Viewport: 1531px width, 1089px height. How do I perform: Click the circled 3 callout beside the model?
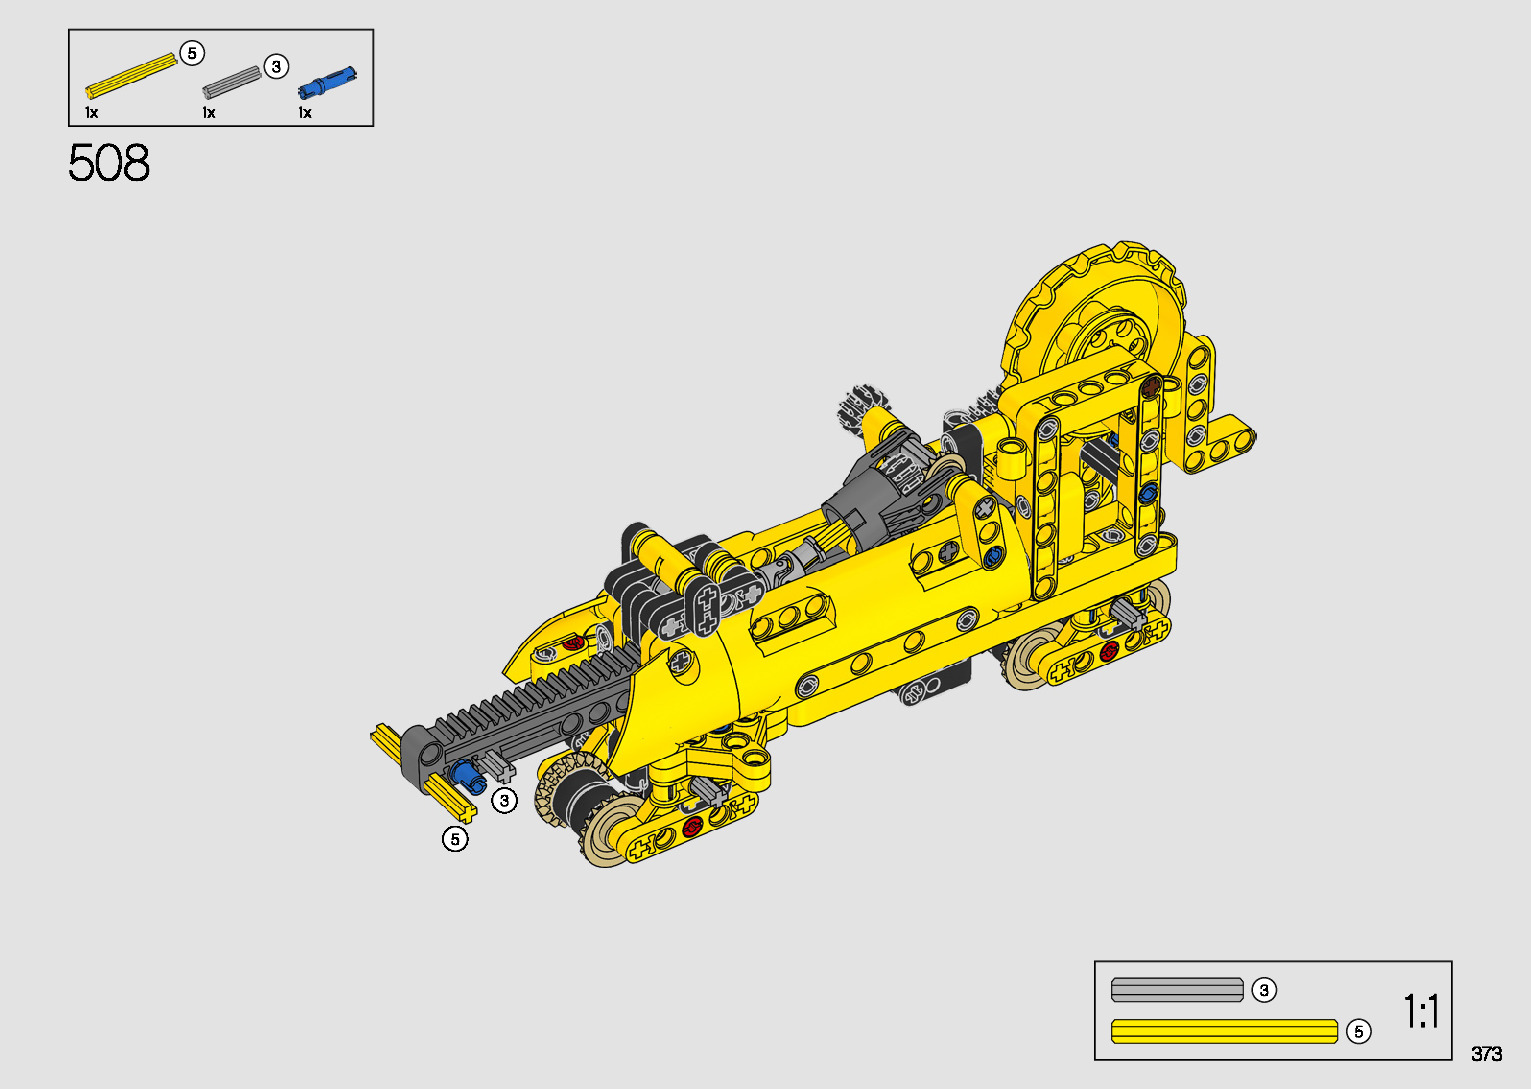(505, 800)
